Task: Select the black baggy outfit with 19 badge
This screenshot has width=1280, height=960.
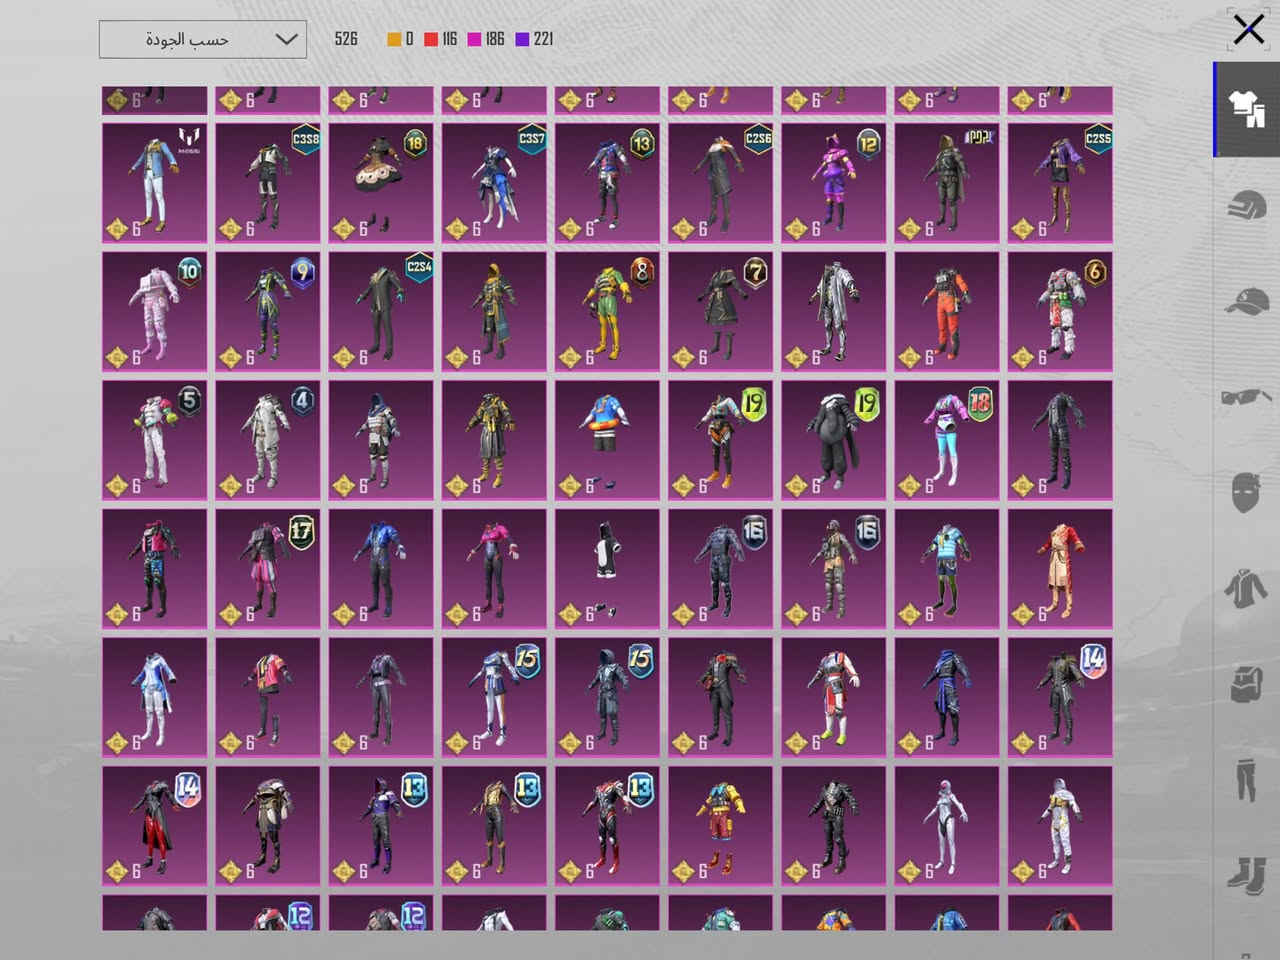Action: click(x=834, y=440)
